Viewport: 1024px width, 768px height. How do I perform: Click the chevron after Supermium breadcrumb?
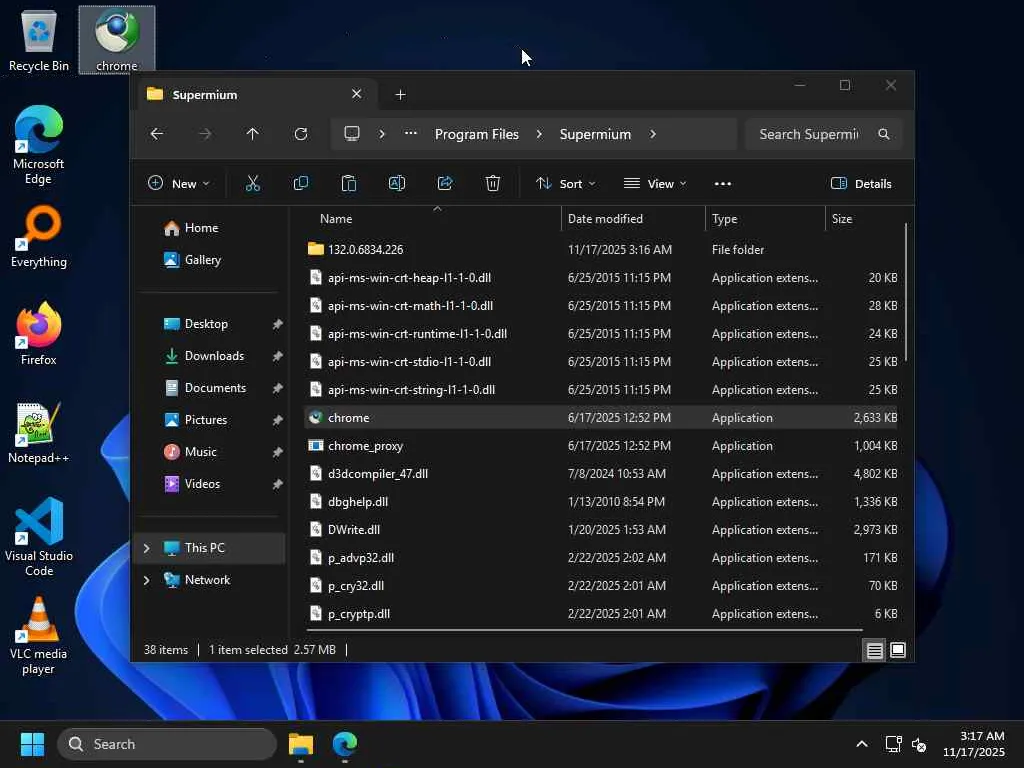[652, 134]
